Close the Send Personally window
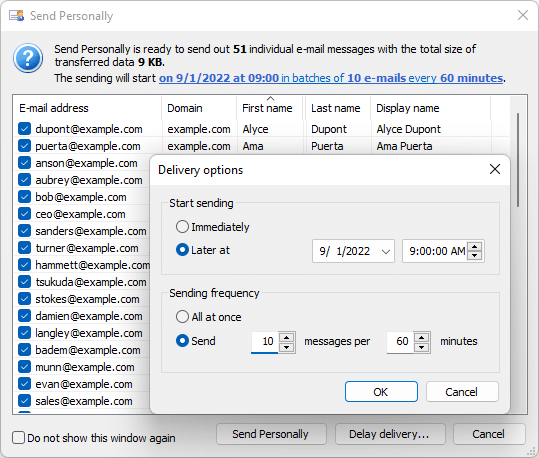Viewport: 539px width, 458px height. click(x=523, y=15)
